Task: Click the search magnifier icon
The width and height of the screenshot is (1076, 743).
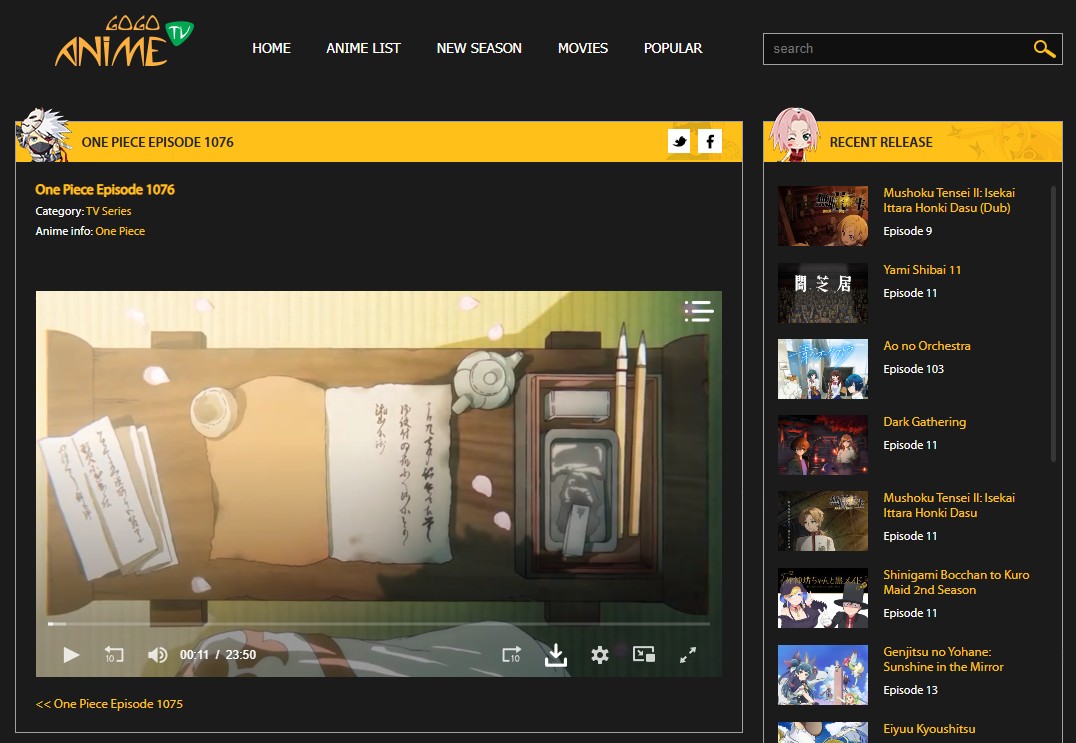Action: point(1044,49)
